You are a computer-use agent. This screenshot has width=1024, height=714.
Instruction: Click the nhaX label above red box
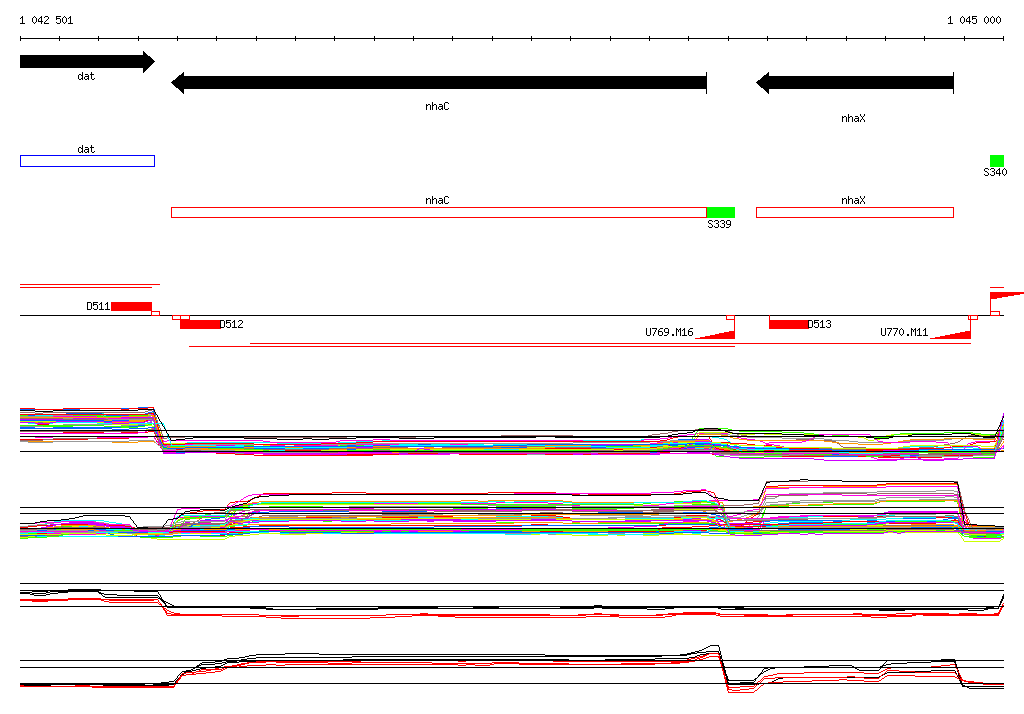(853, 201)
